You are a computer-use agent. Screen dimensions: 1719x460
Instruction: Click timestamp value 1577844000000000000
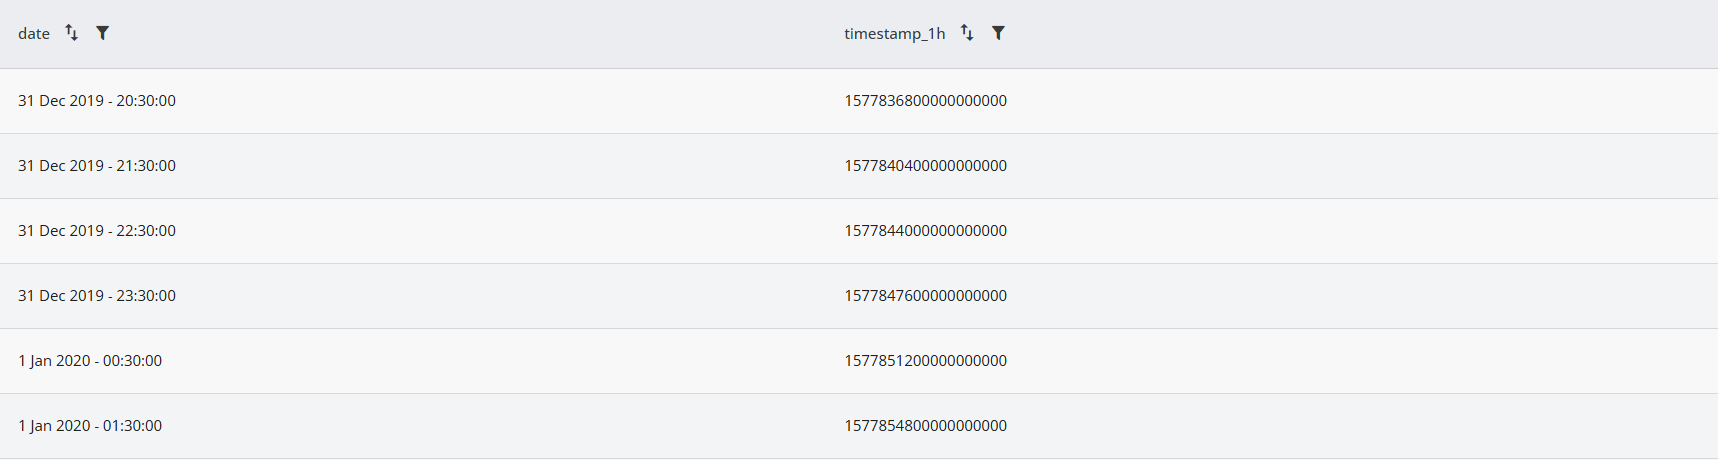(925, 231)
